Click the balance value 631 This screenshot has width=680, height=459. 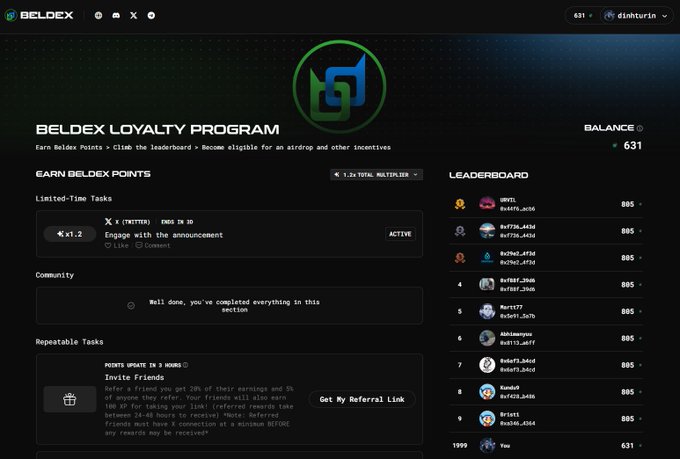632,146
